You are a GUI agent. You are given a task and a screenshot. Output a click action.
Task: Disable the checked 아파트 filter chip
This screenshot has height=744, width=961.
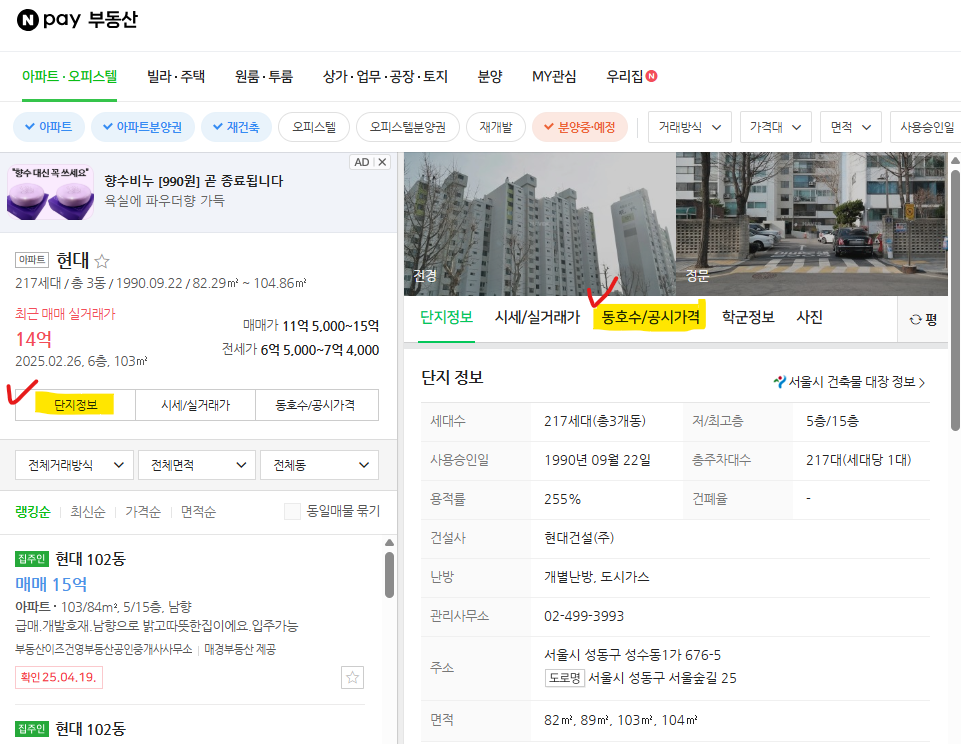click(48, 127)
